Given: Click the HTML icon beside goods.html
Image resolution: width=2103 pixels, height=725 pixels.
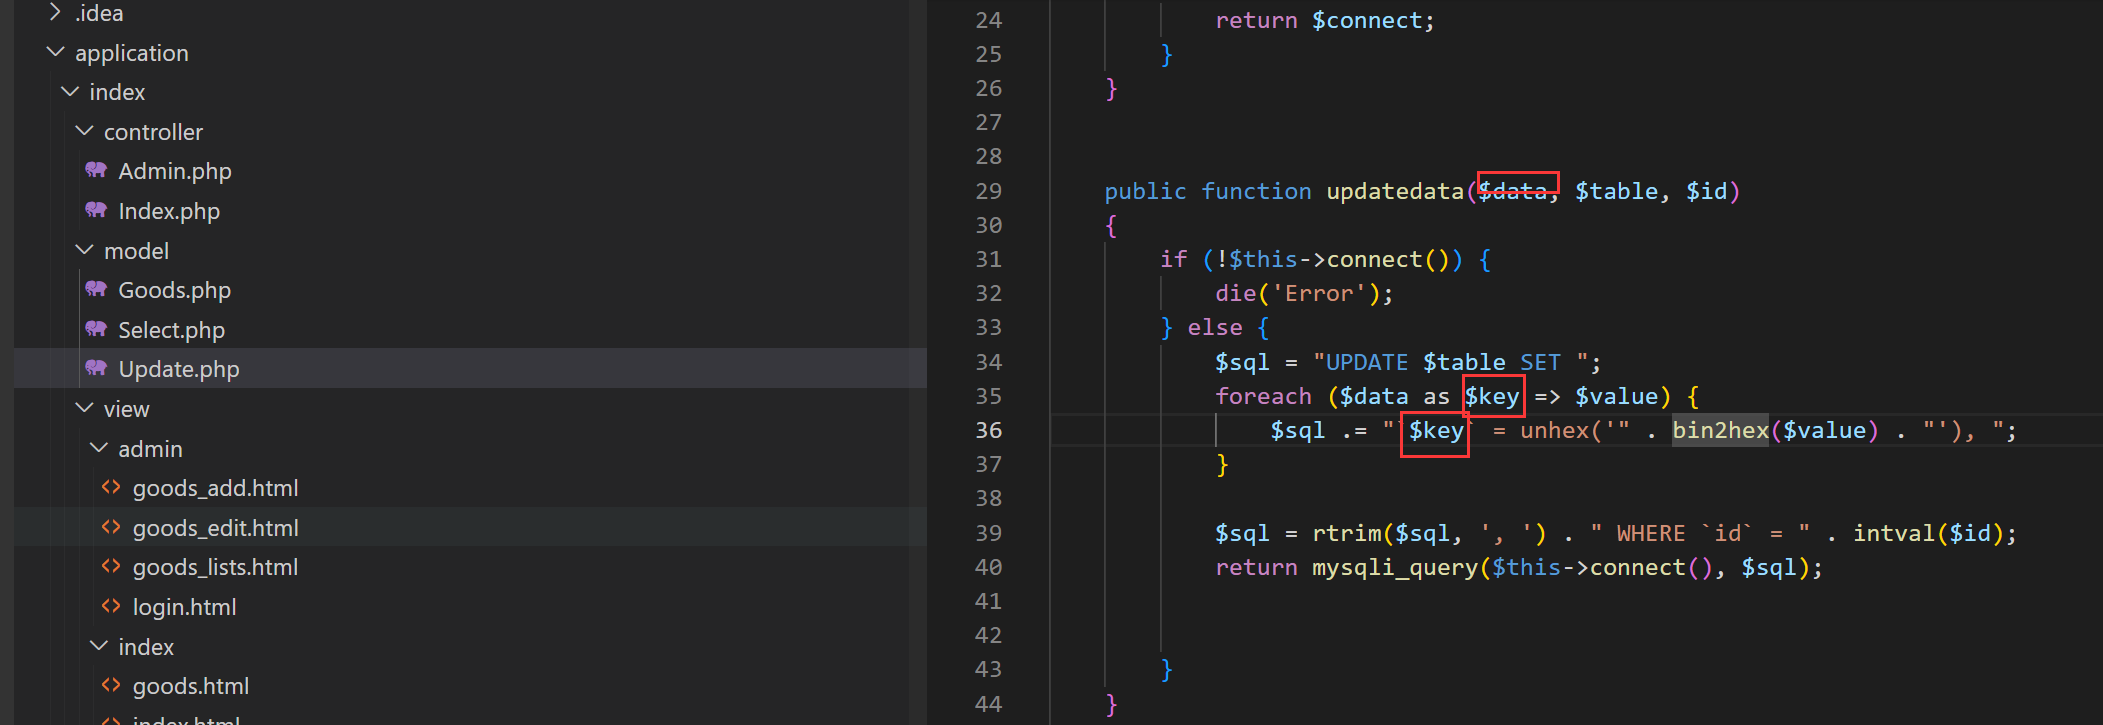Looking at the screenshot, I should pyautogui.click(x=111, y=685).
